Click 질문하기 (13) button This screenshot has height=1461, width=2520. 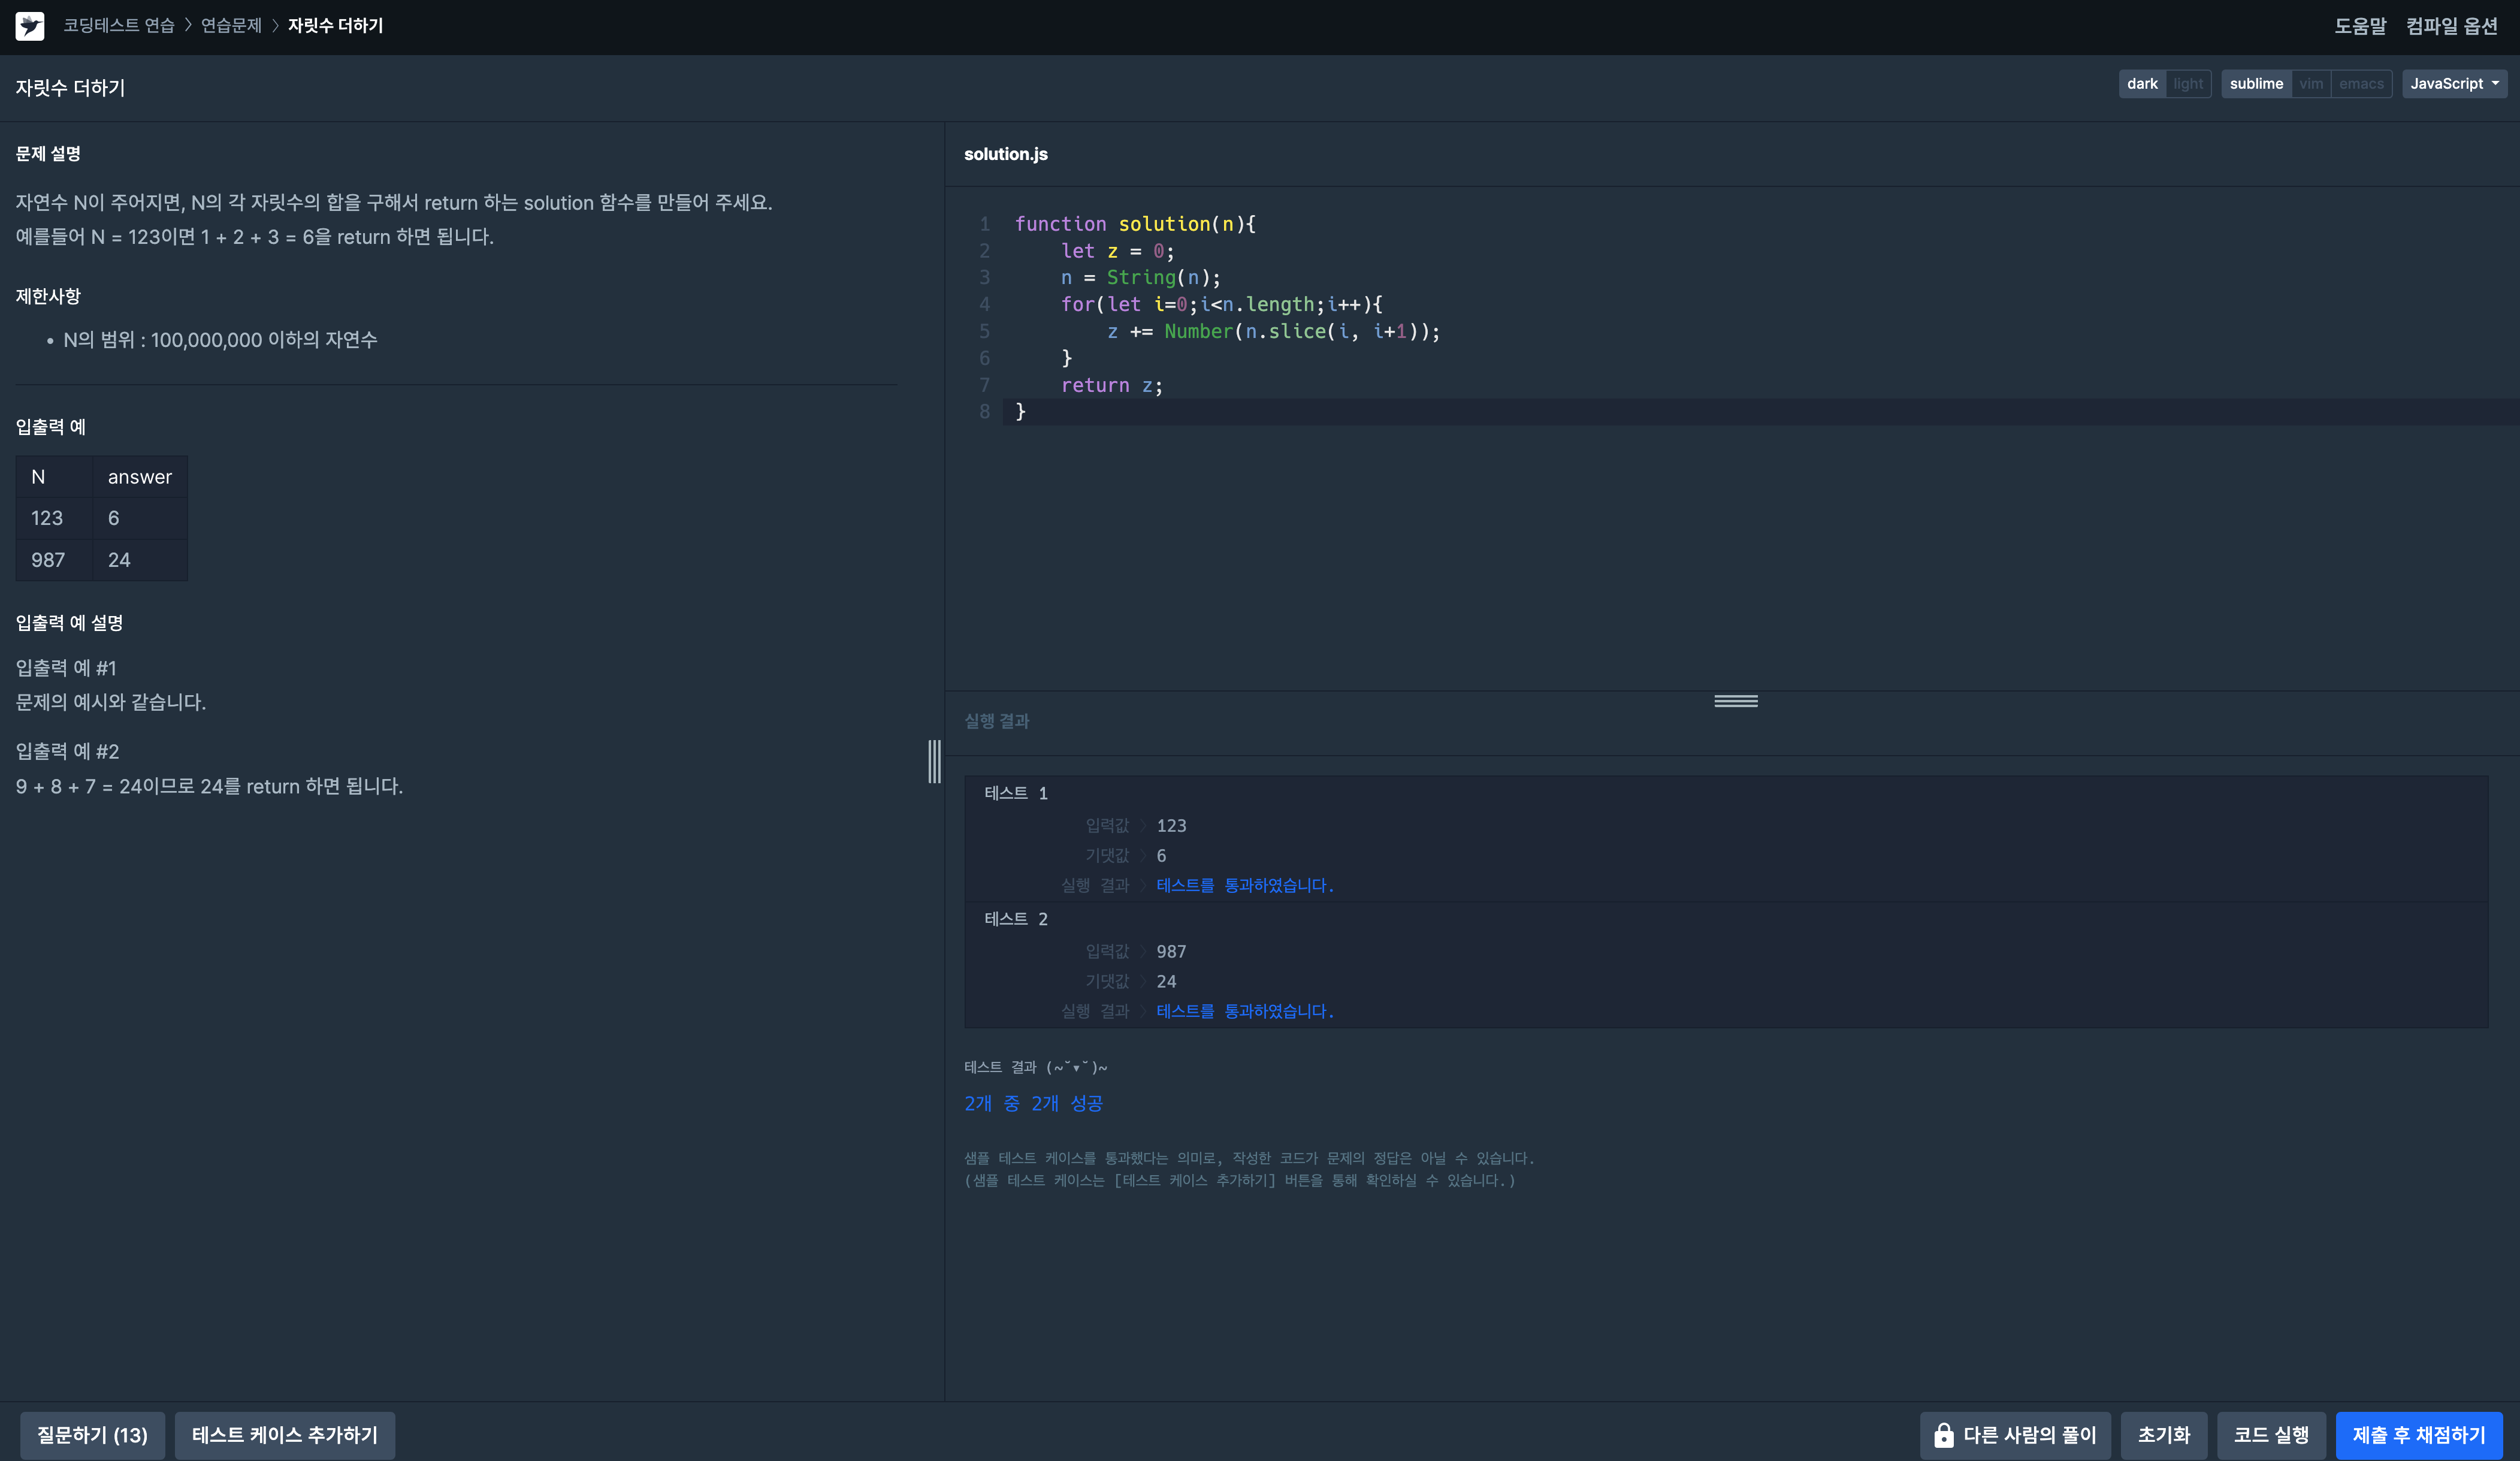[x=92, y=1435]
